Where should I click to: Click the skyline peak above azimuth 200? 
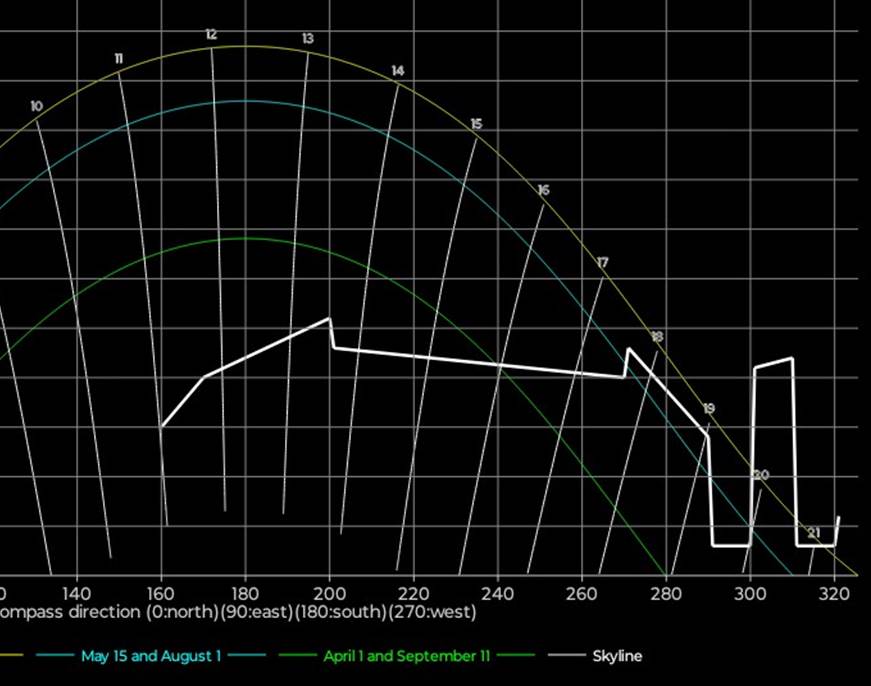[329, 319]
